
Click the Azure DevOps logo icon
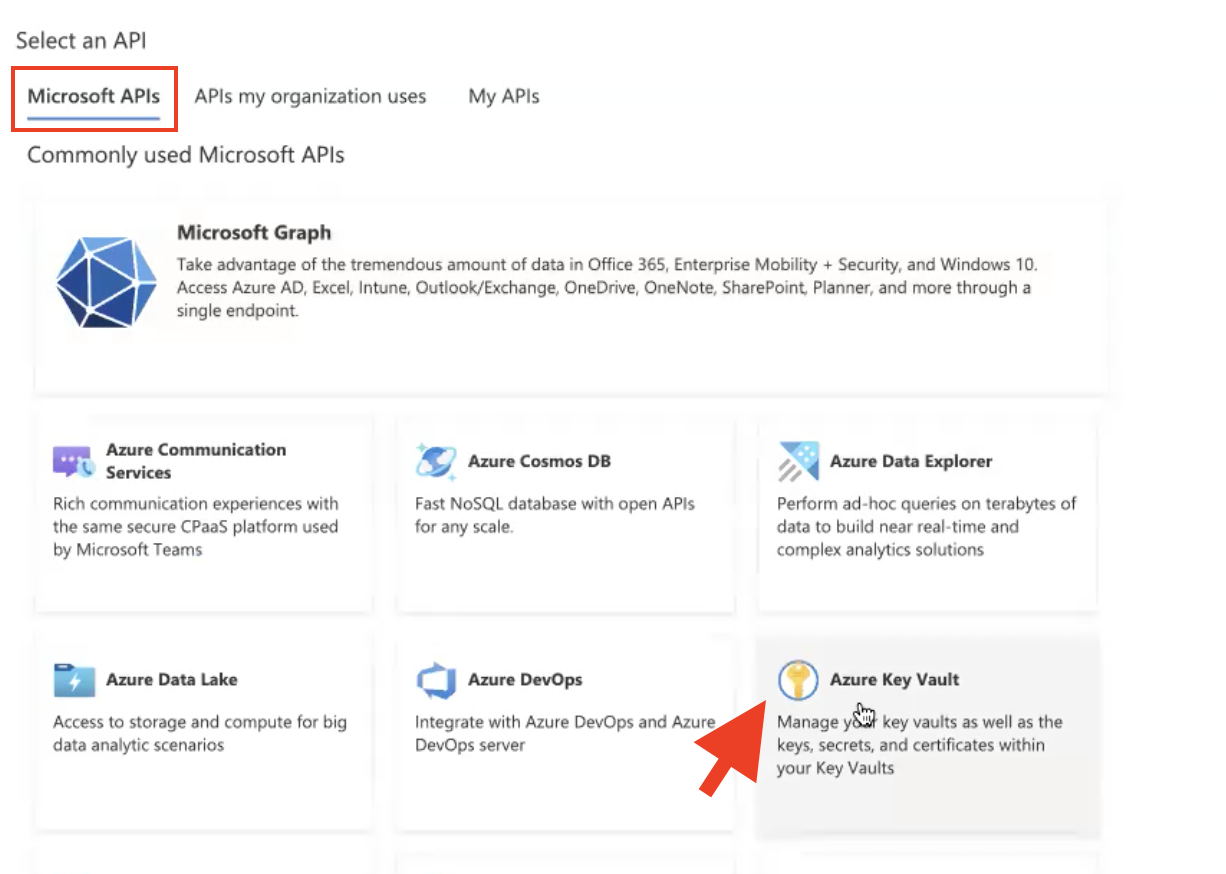click(436, 680)
